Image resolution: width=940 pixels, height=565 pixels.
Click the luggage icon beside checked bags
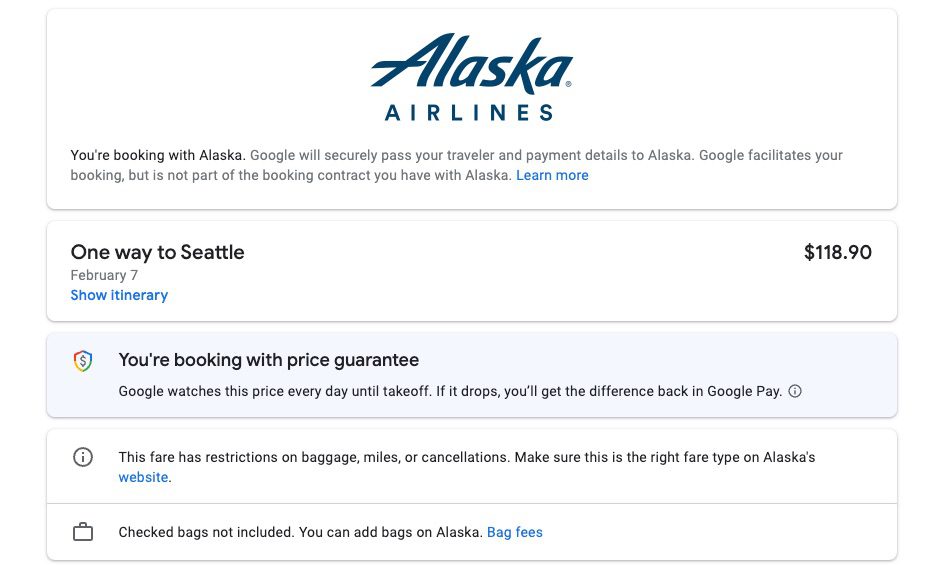[x=83, y=533]
